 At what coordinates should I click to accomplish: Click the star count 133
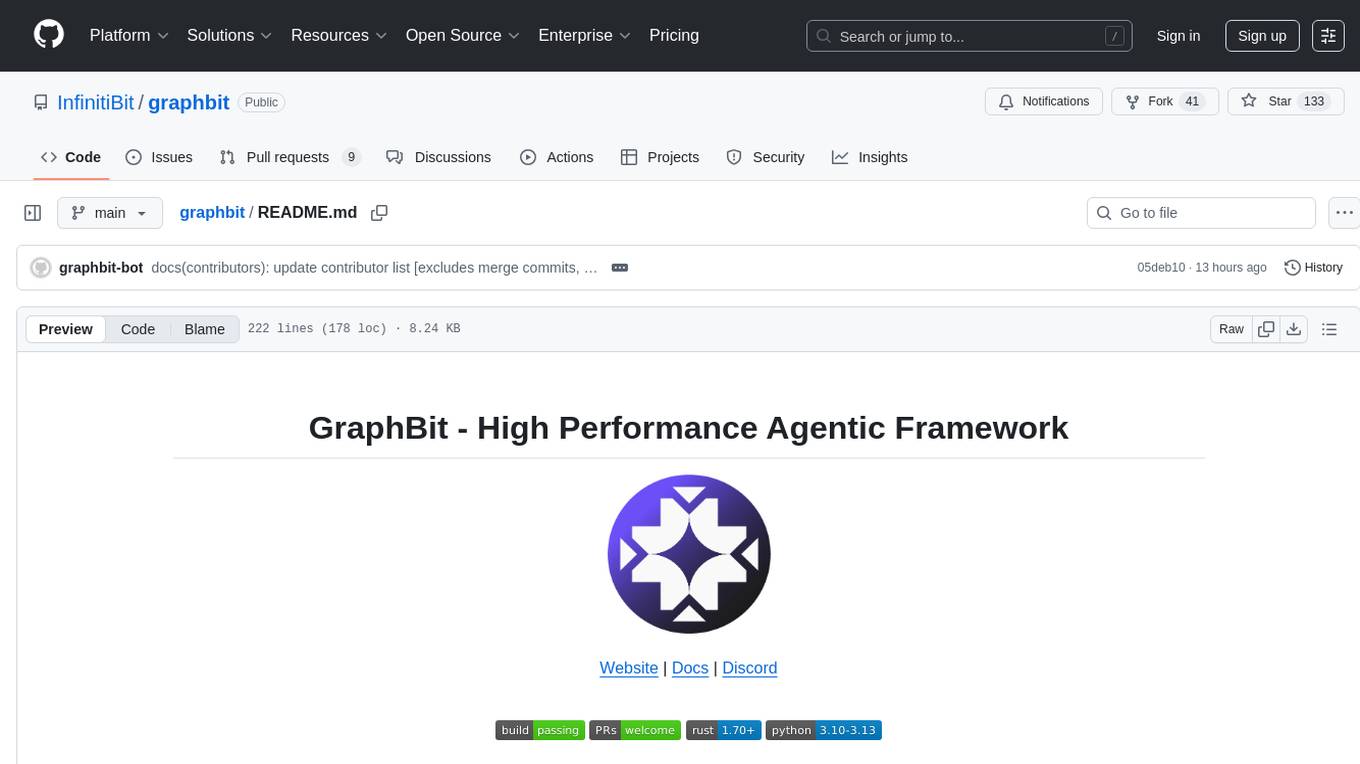(1314, 102)
